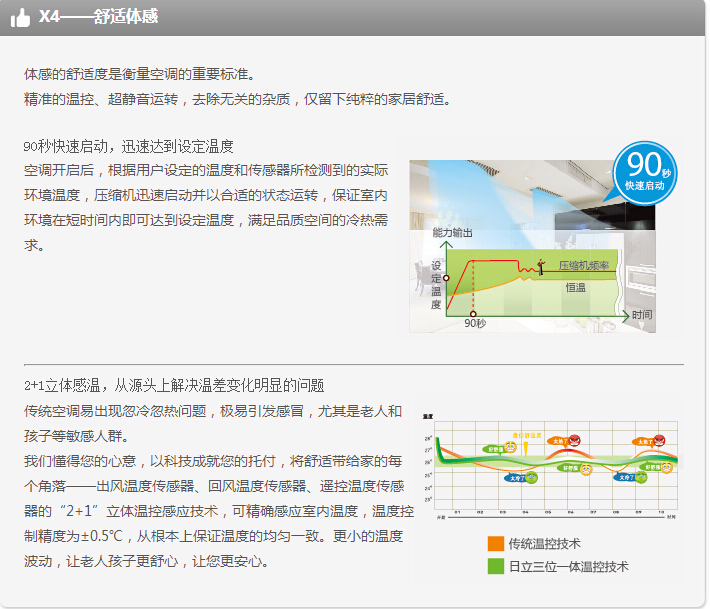
Task: Click the first yellow 好舒服 smiley face
Action: pos(511,448)
